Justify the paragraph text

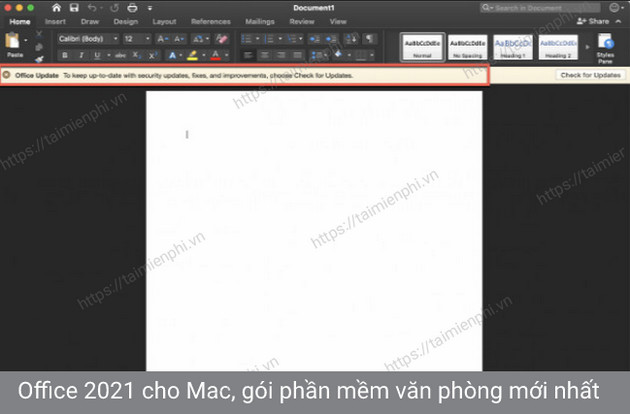coord(297,55)
